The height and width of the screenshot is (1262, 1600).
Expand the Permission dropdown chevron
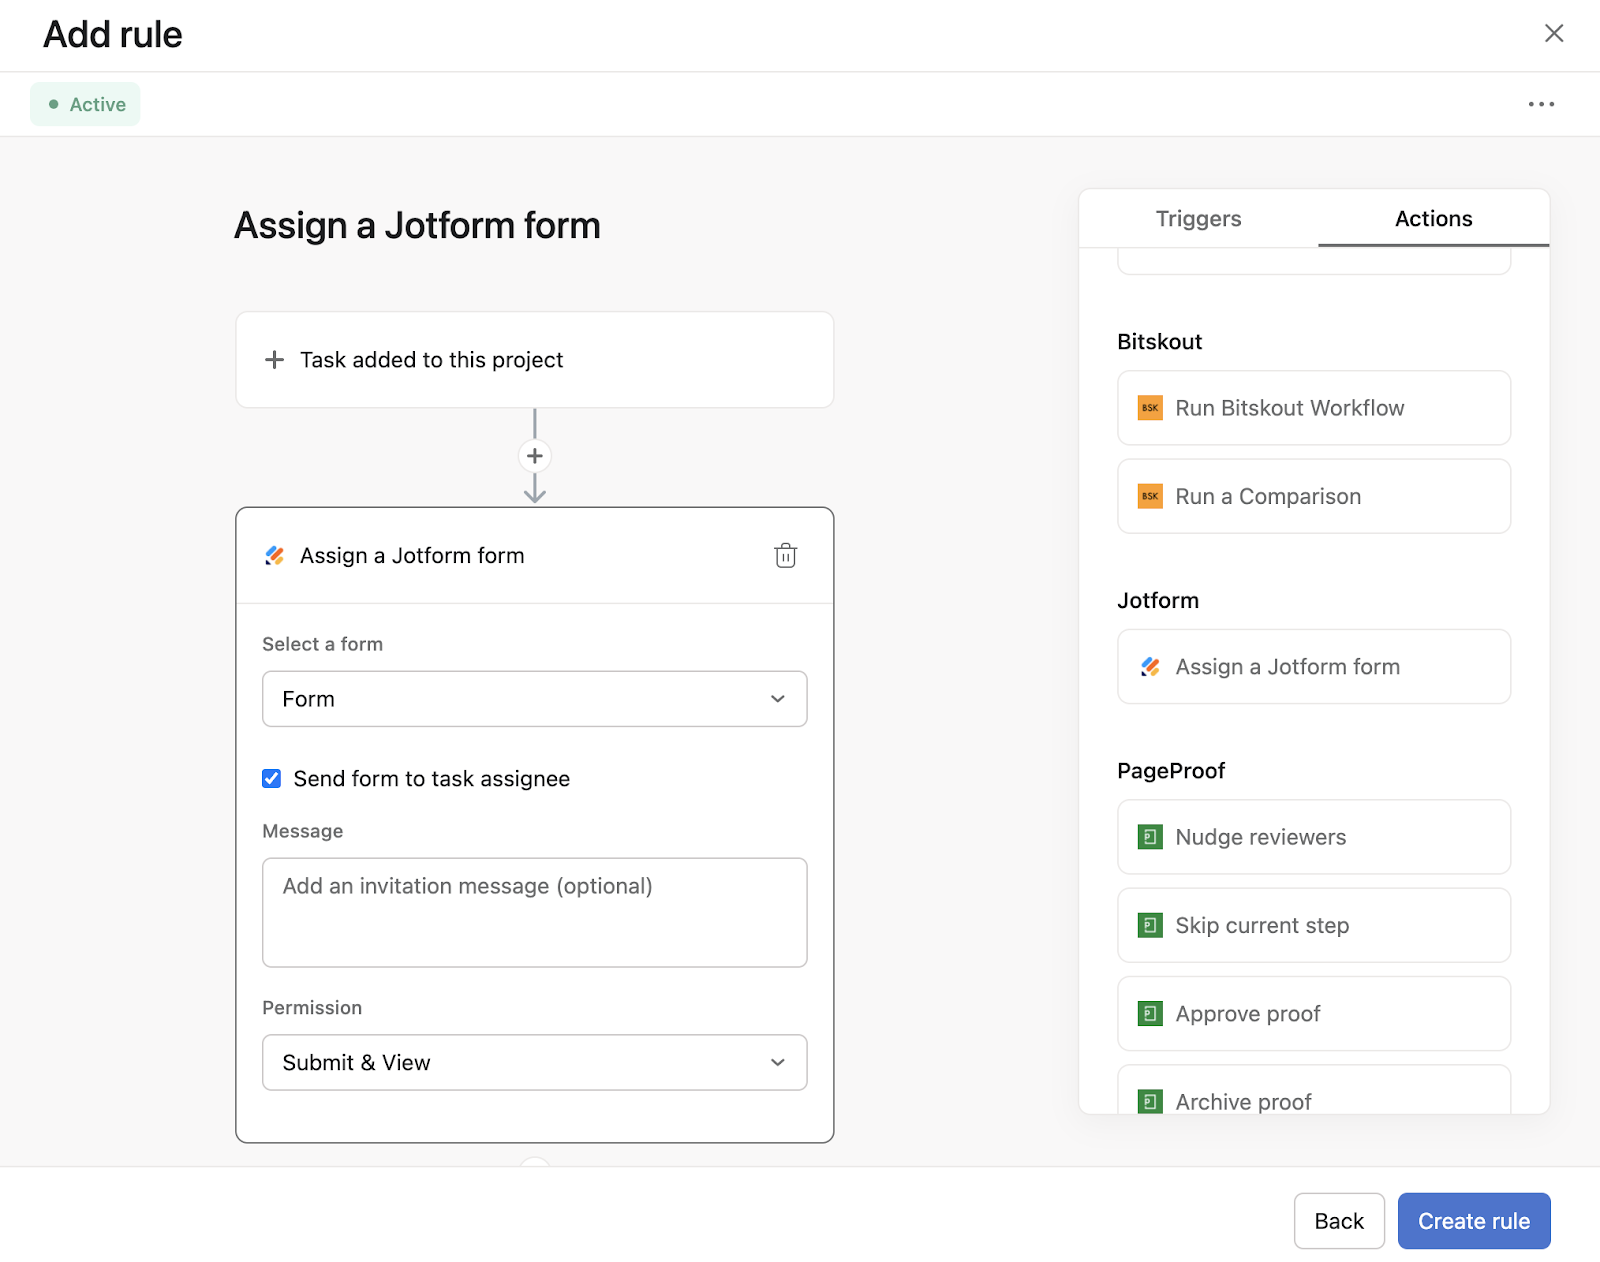tap(777, 1062)
